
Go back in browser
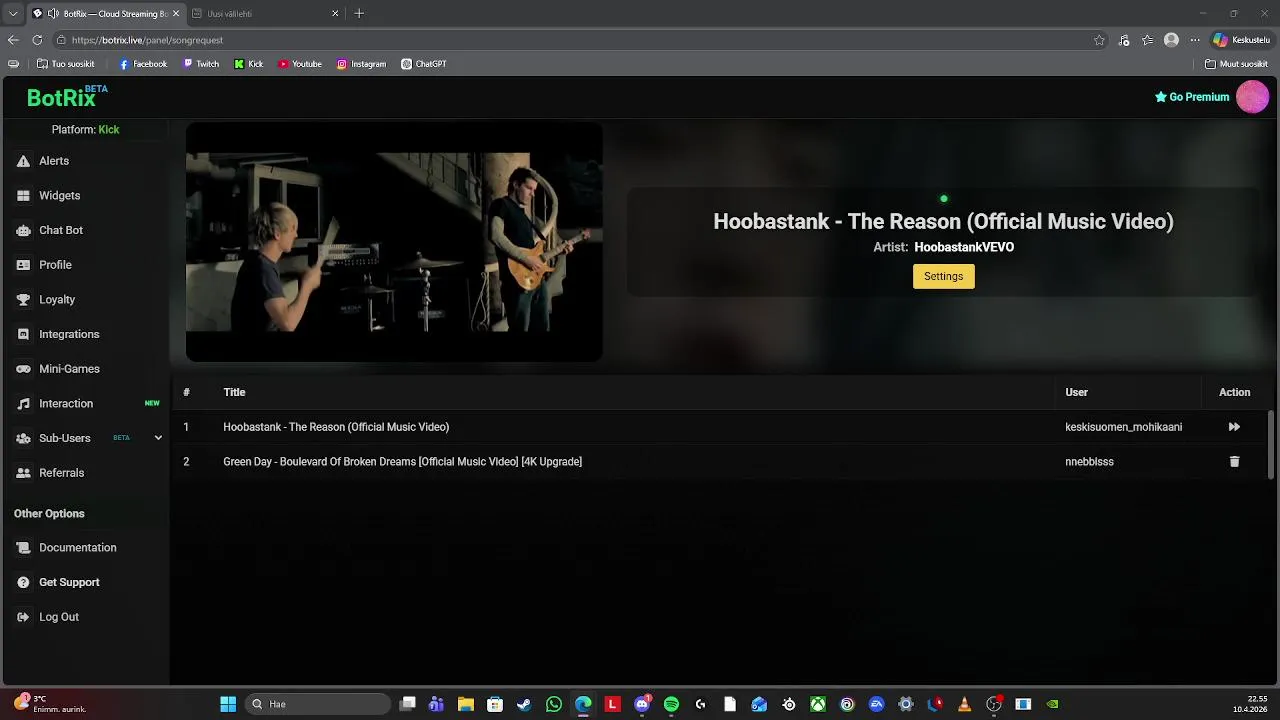click(13, 40)
